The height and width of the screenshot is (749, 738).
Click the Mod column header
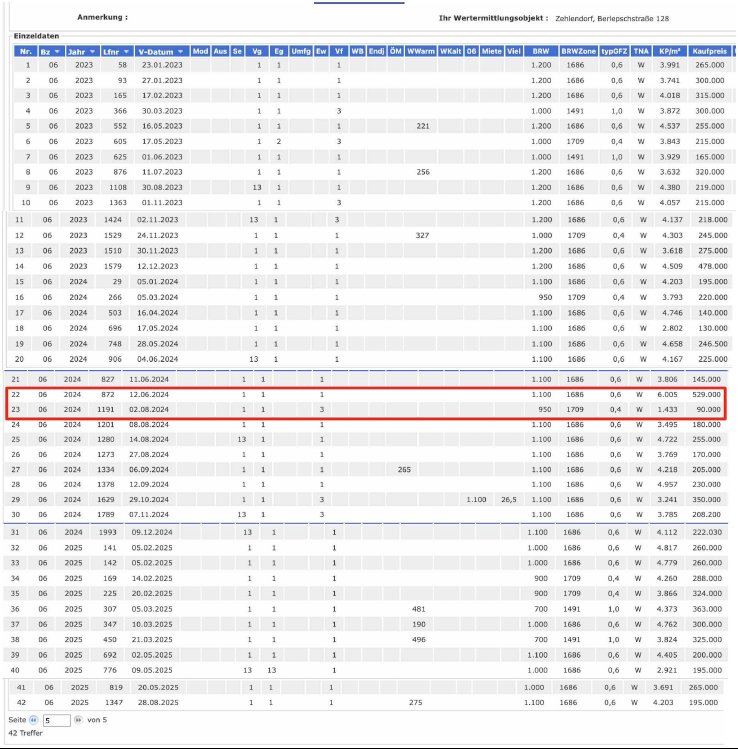[200, 51]
